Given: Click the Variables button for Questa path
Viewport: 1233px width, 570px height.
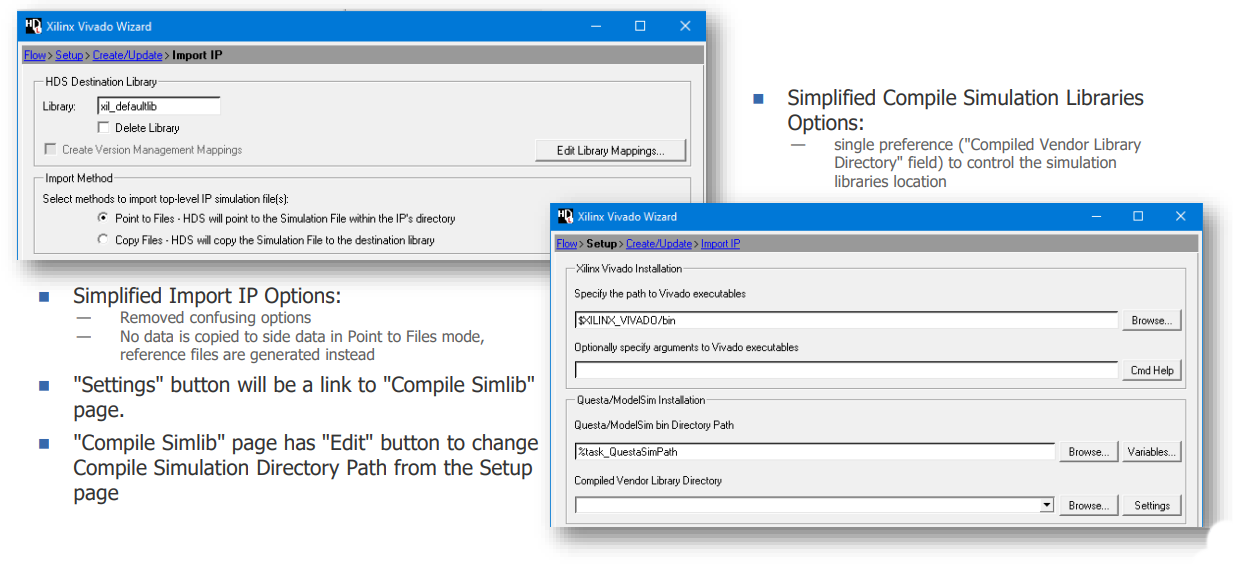Looking at the screenshot, I should point(1151,452).
